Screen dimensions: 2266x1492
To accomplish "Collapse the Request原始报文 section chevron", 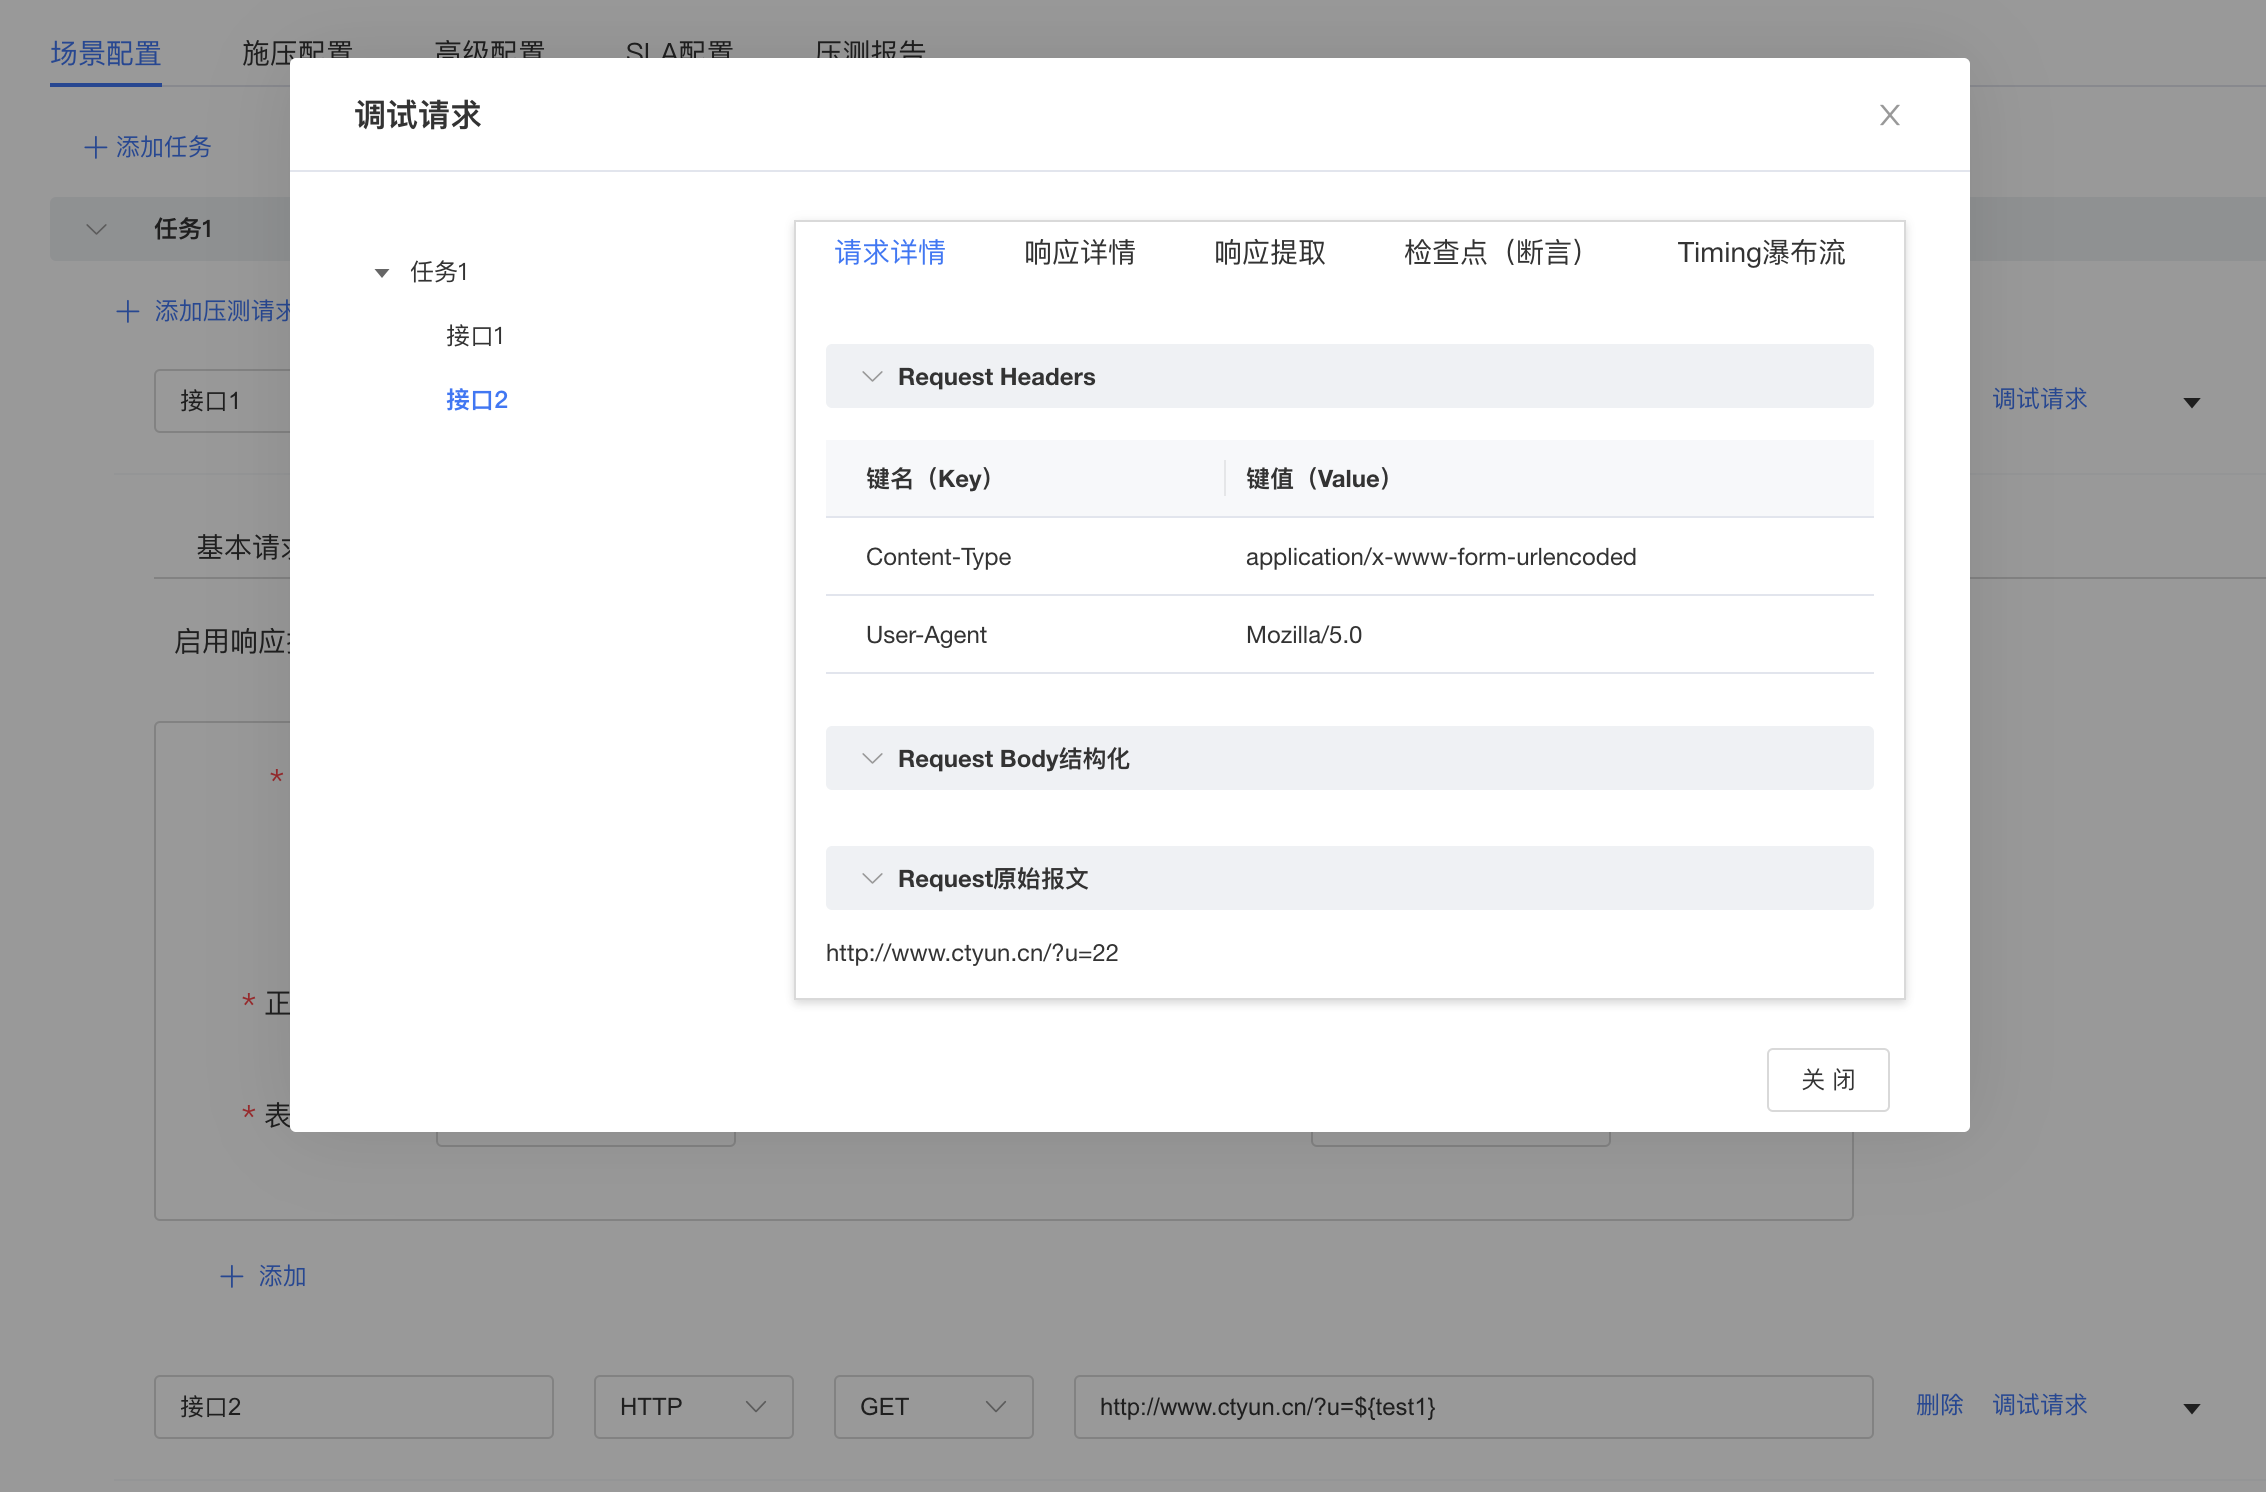I will (x=872, y=879).
